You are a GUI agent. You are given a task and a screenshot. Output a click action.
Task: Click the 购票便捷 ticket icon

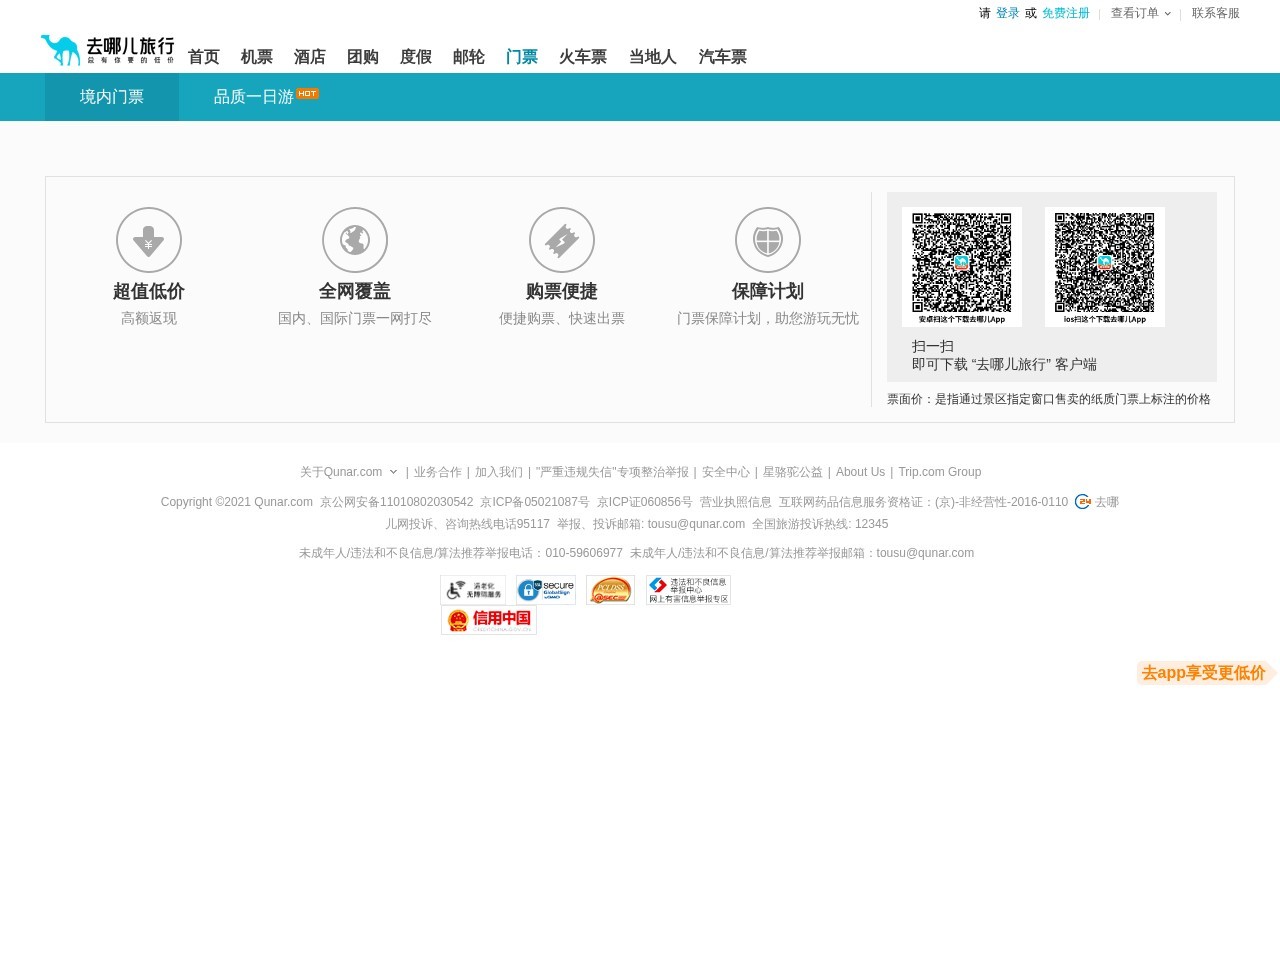click(x=561, y=240)
